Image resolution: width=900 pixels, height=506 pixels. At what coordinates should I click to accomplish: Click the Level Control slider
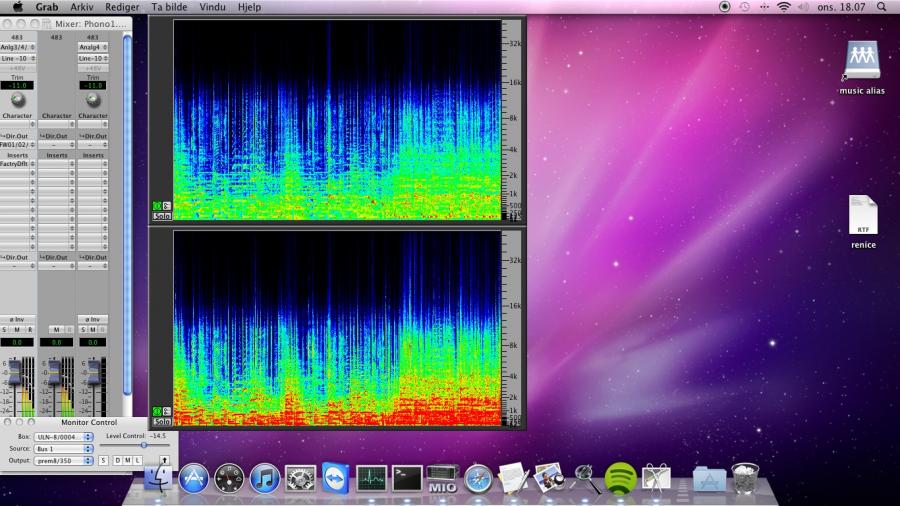point(143,445)
